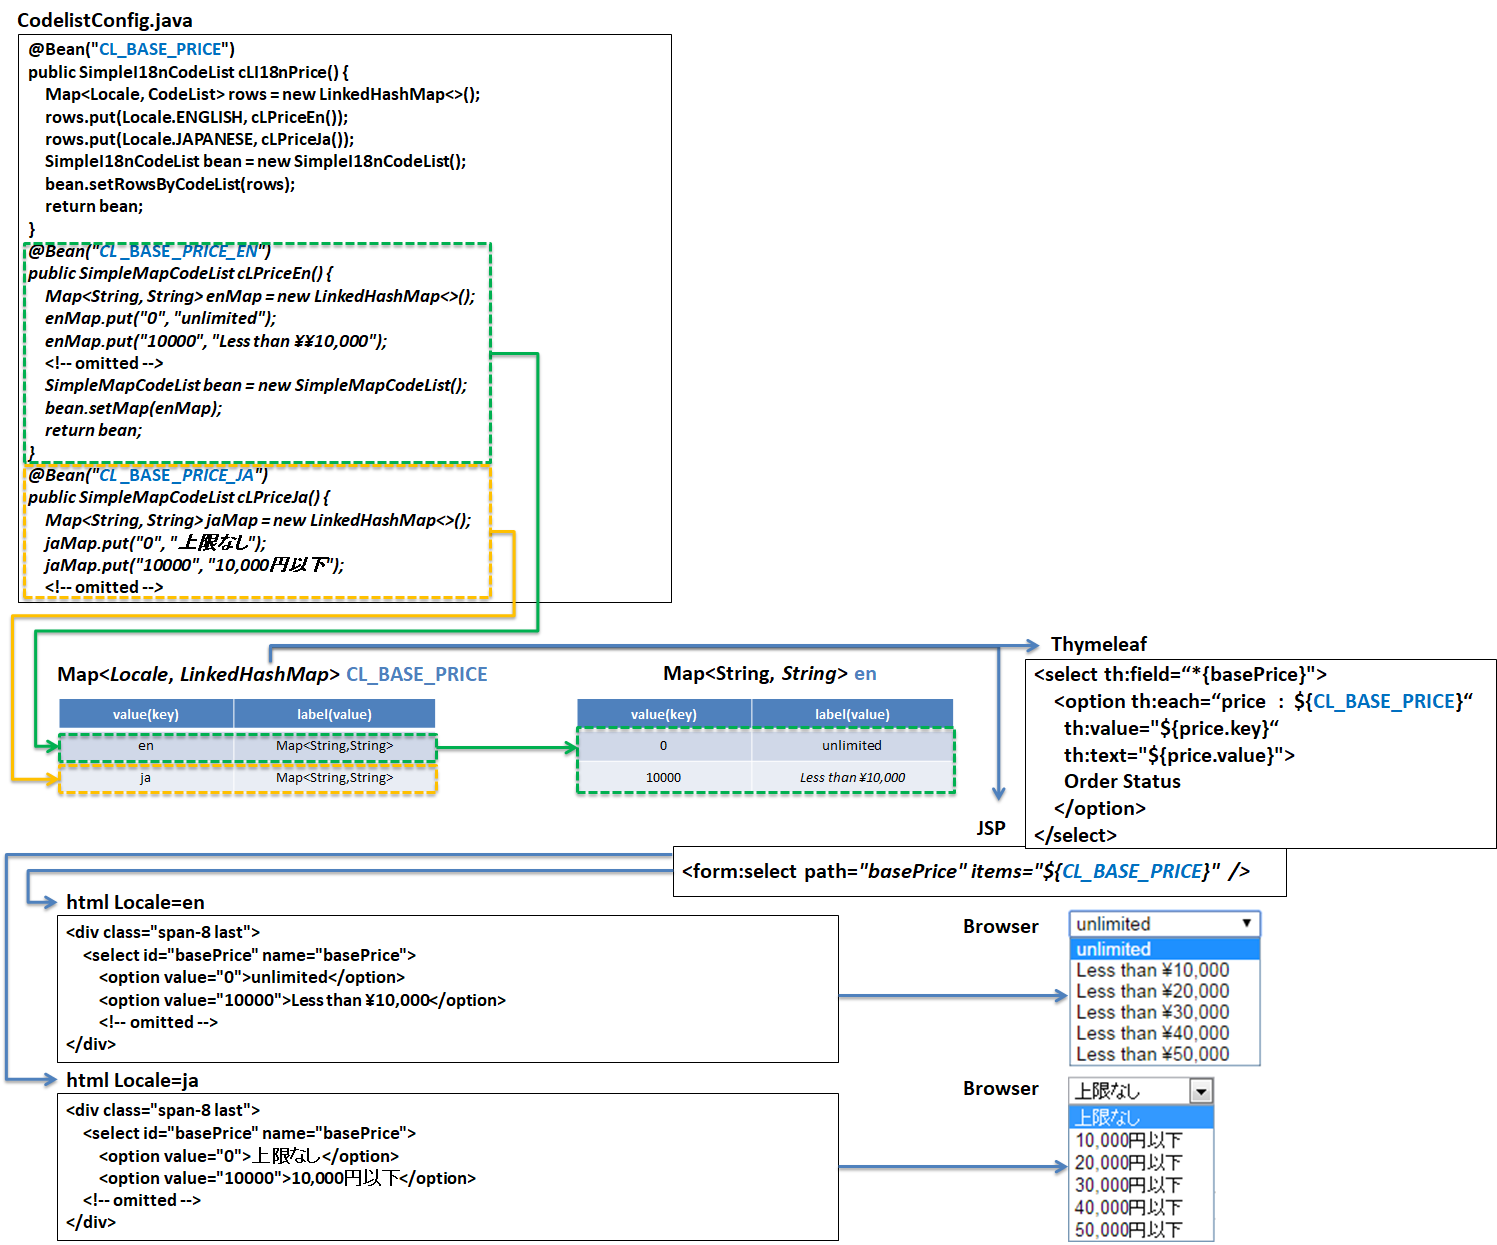
Task: Pick the 30,000円以下 option
Action: 1129,1185
